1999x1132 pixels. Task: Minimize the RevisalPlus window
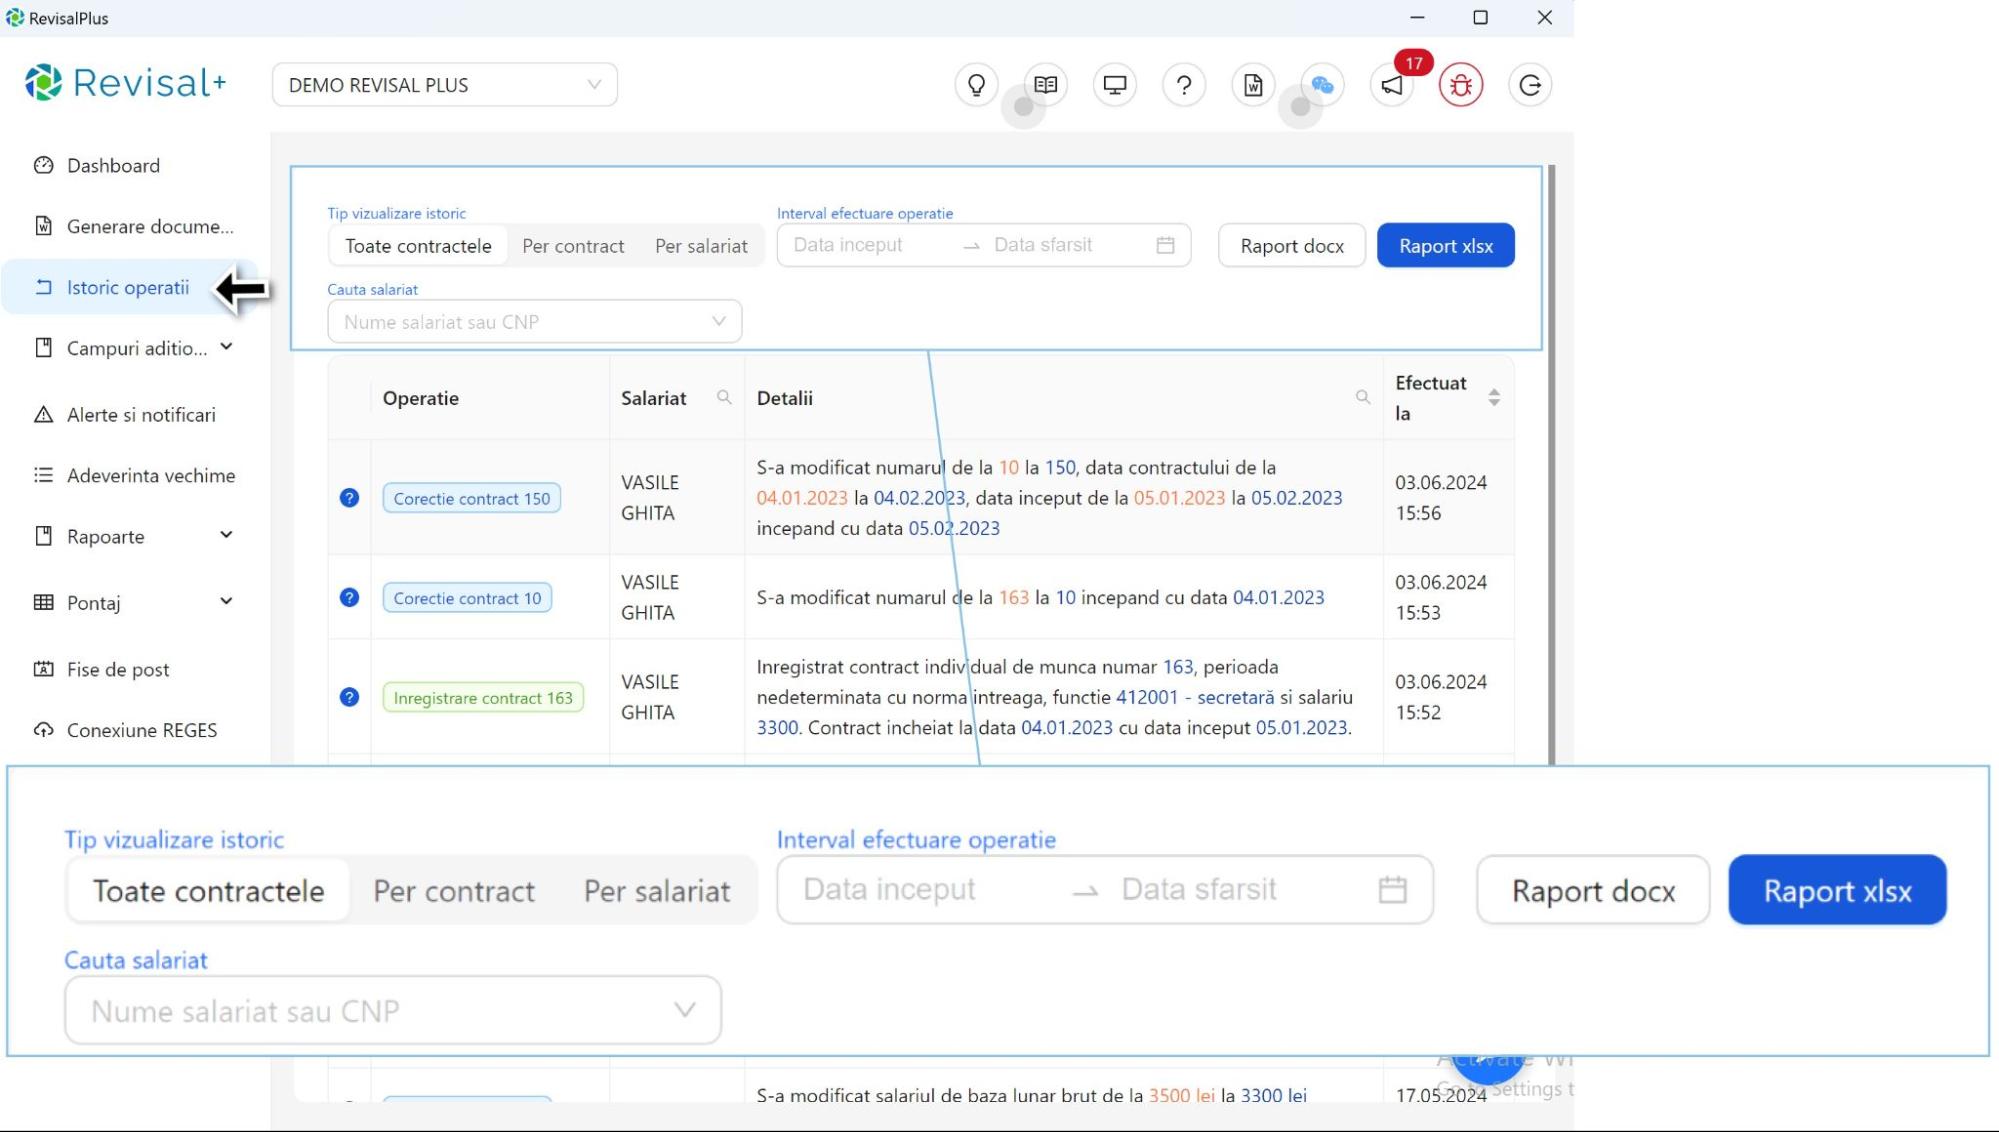click(1417, 18)
